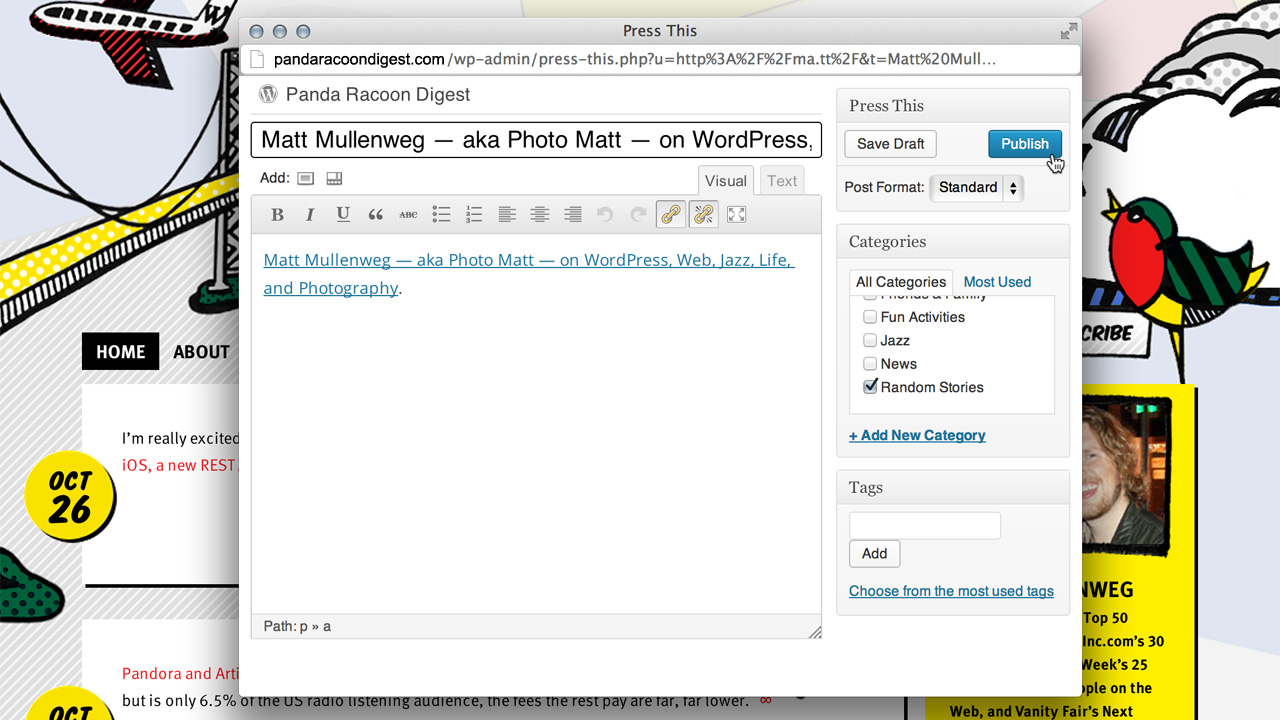Uncheck the Random Stories category
The image size is (1280, 720).
[x=870, y=386]
